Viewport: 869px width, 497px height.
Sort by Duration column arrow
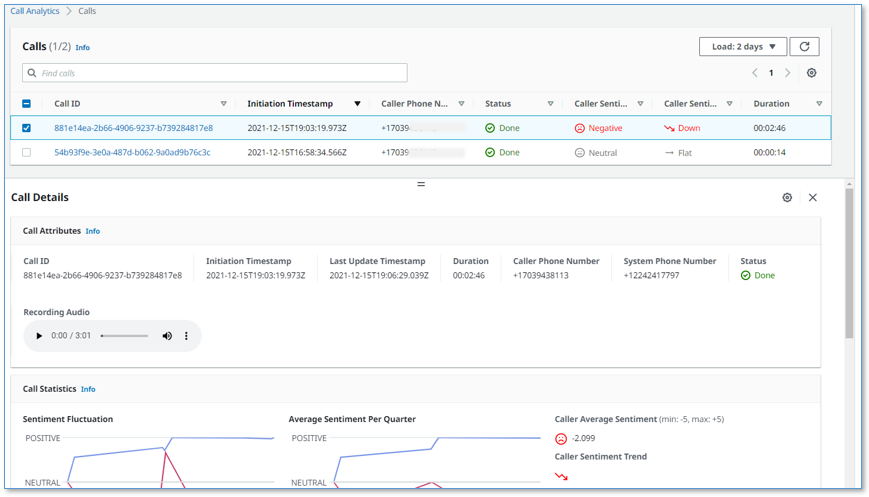click(x=819, y=104)
